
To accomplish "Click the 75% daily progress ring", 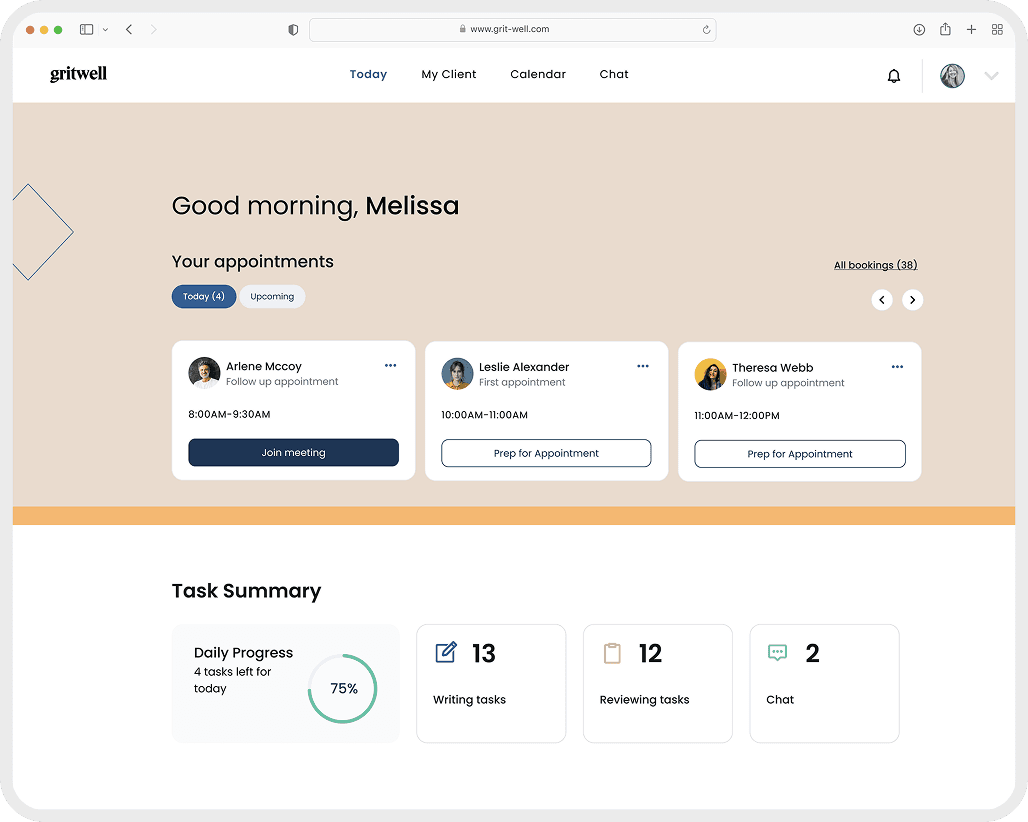I will tap(342, 688).
